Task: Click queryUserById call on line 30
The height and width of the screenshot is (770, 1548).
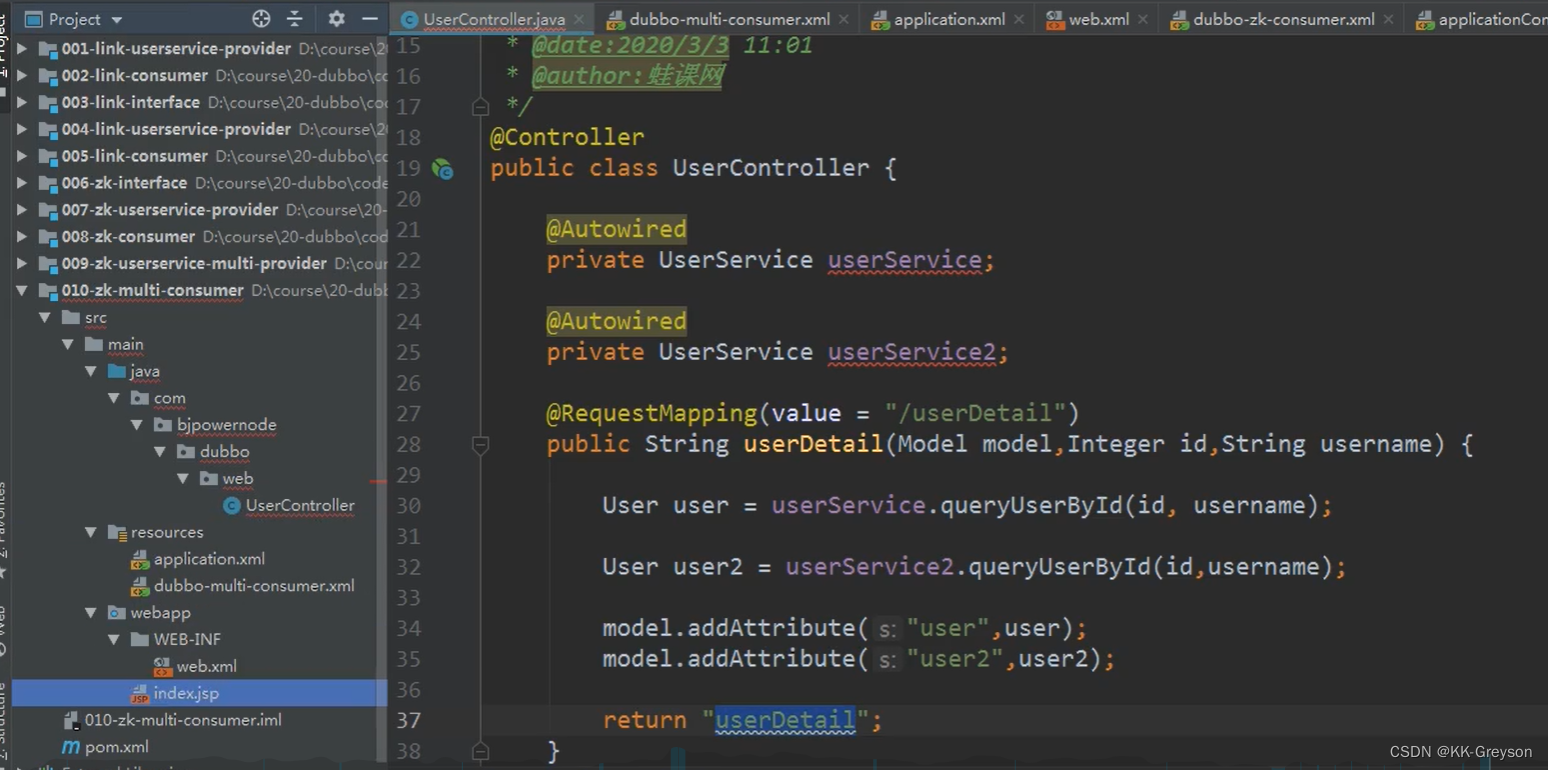Action: (1031, 506)
